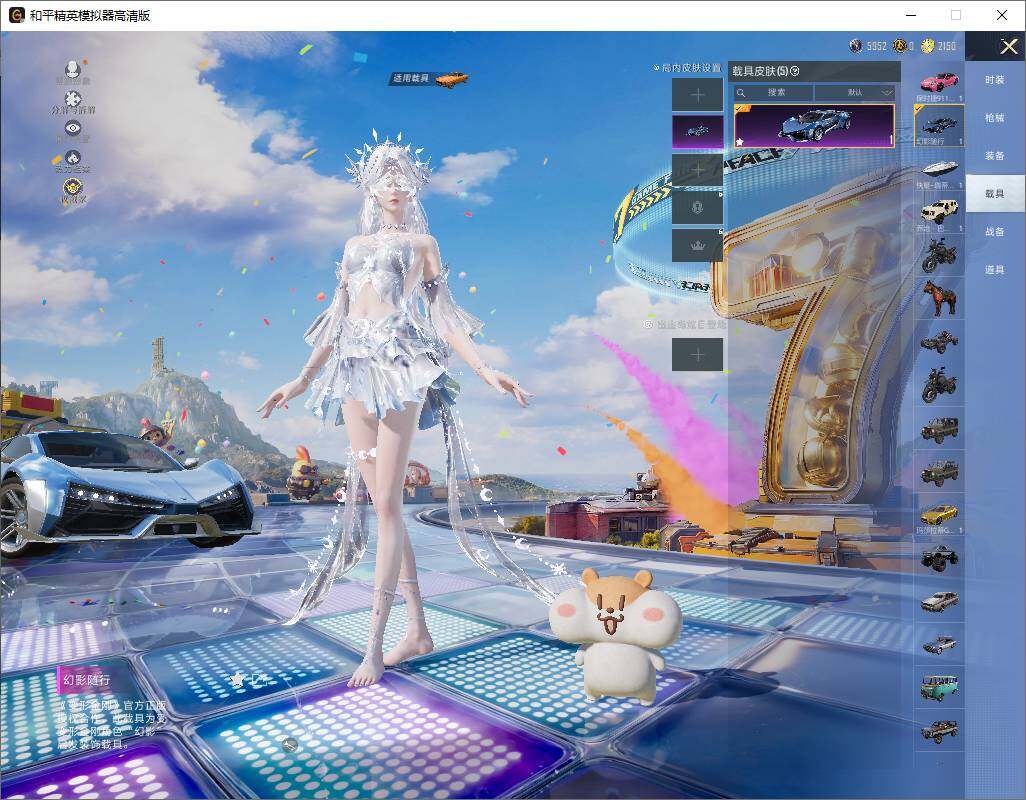1026x800 pixels.
Task: Select the 幻影随行 vehicle thumbnail
Action: 939,126
